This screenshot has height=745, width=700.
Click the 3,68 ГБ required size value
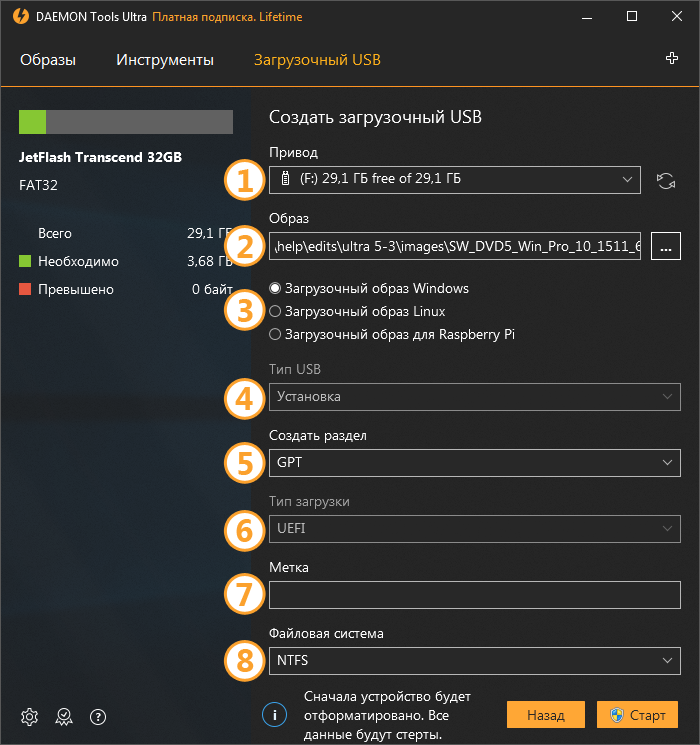point(210,261)
